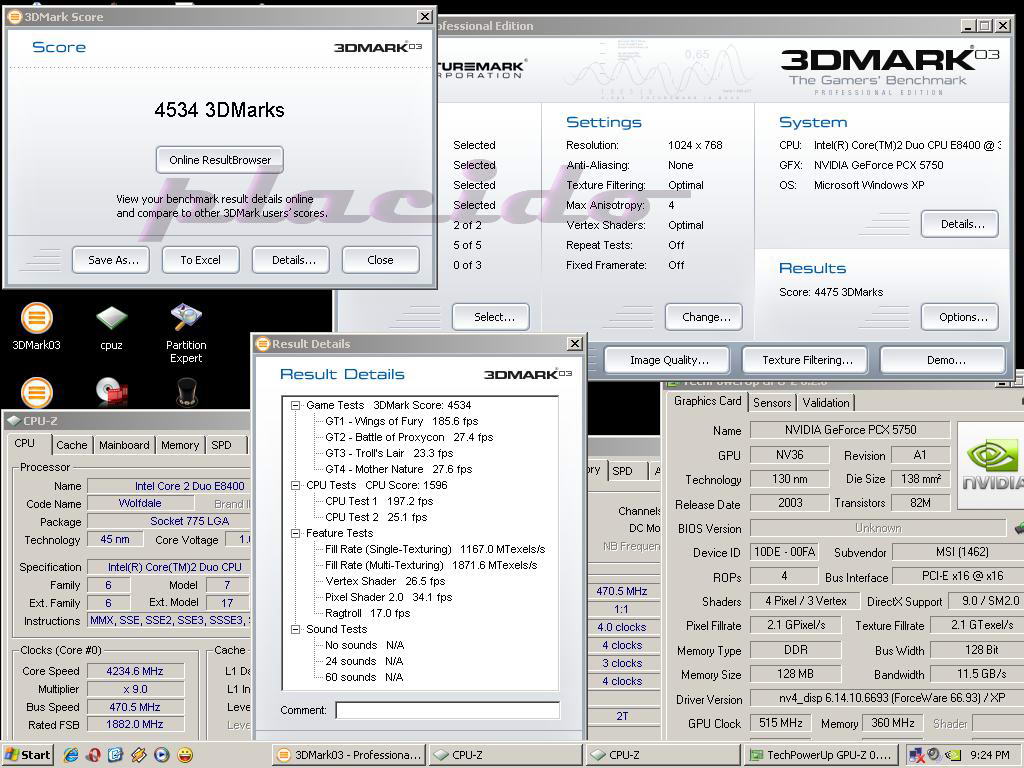Click the Comment input field

click(x=447, y=711)
